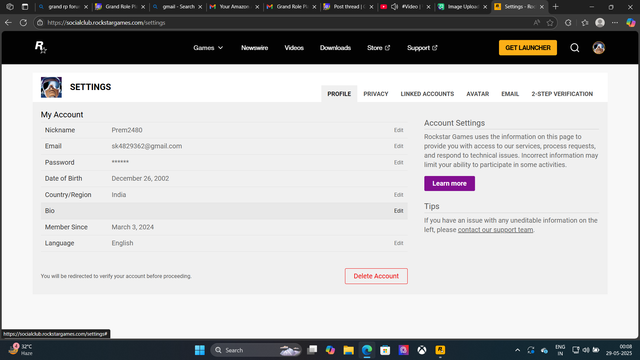Go back using browser back arrow
Viewport: 640px width, 360px height.
click(x=8, y=22)
